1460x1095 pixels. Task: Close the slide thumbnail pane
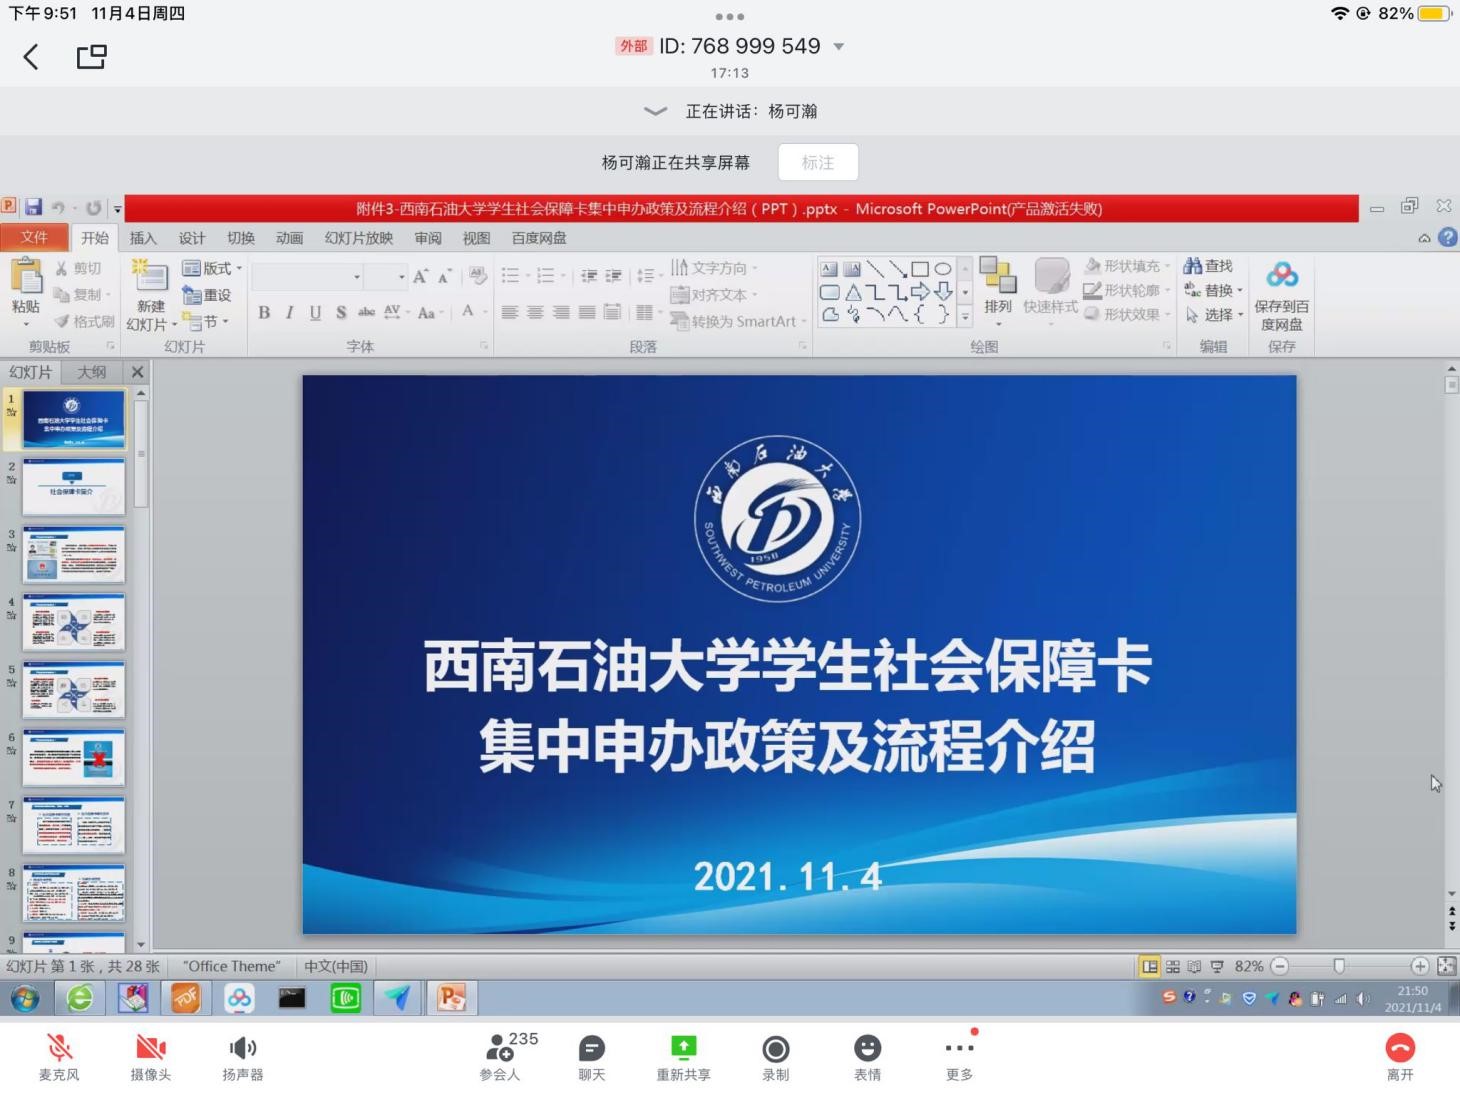tap(138, 372)
